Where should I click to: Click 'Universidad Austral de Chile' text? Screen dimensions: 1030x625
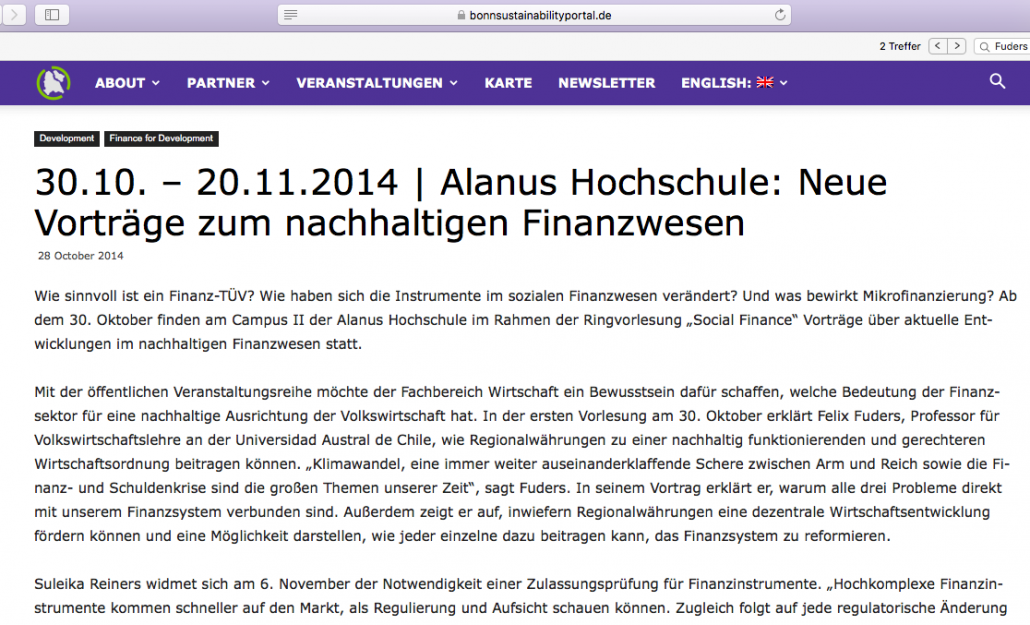[x=335, y=440]
